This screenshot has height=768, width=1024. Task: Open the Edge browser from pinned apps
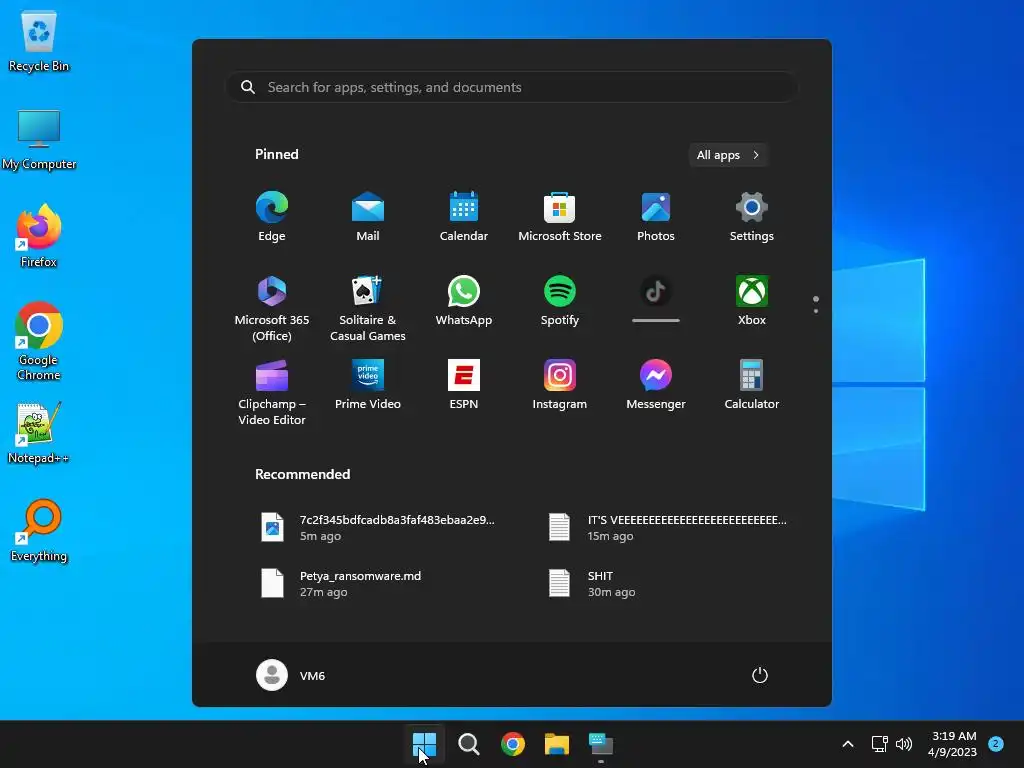point(272,217)
